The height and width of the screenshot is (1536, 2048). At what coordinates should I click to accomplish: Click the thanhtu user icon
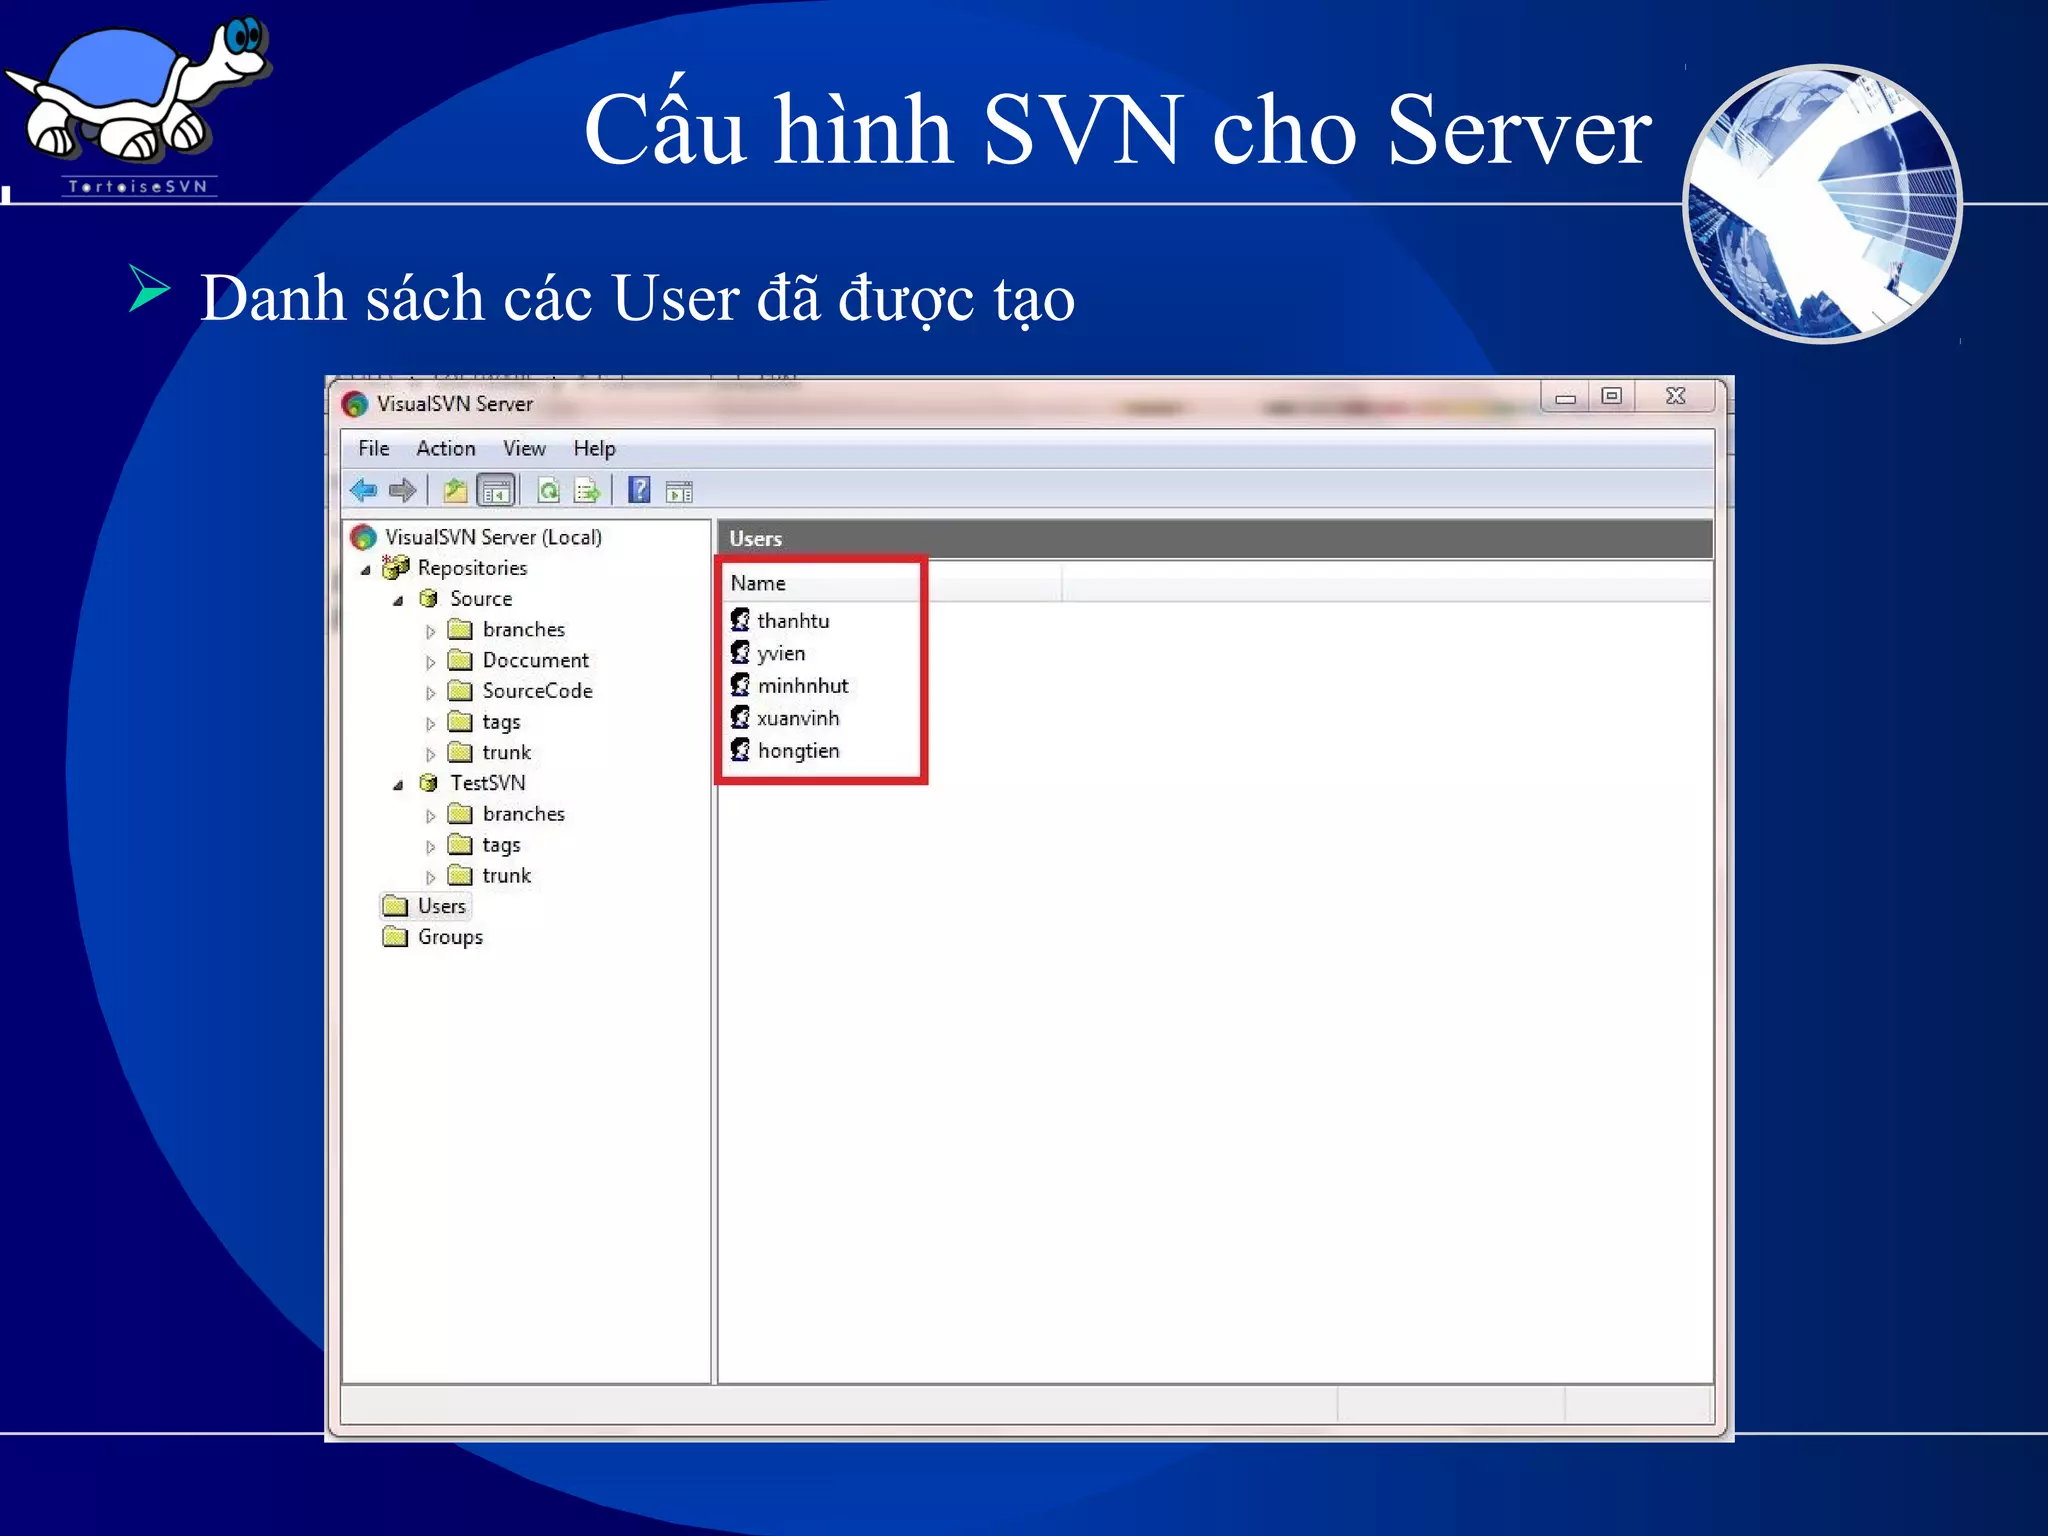tap(740, 620)
